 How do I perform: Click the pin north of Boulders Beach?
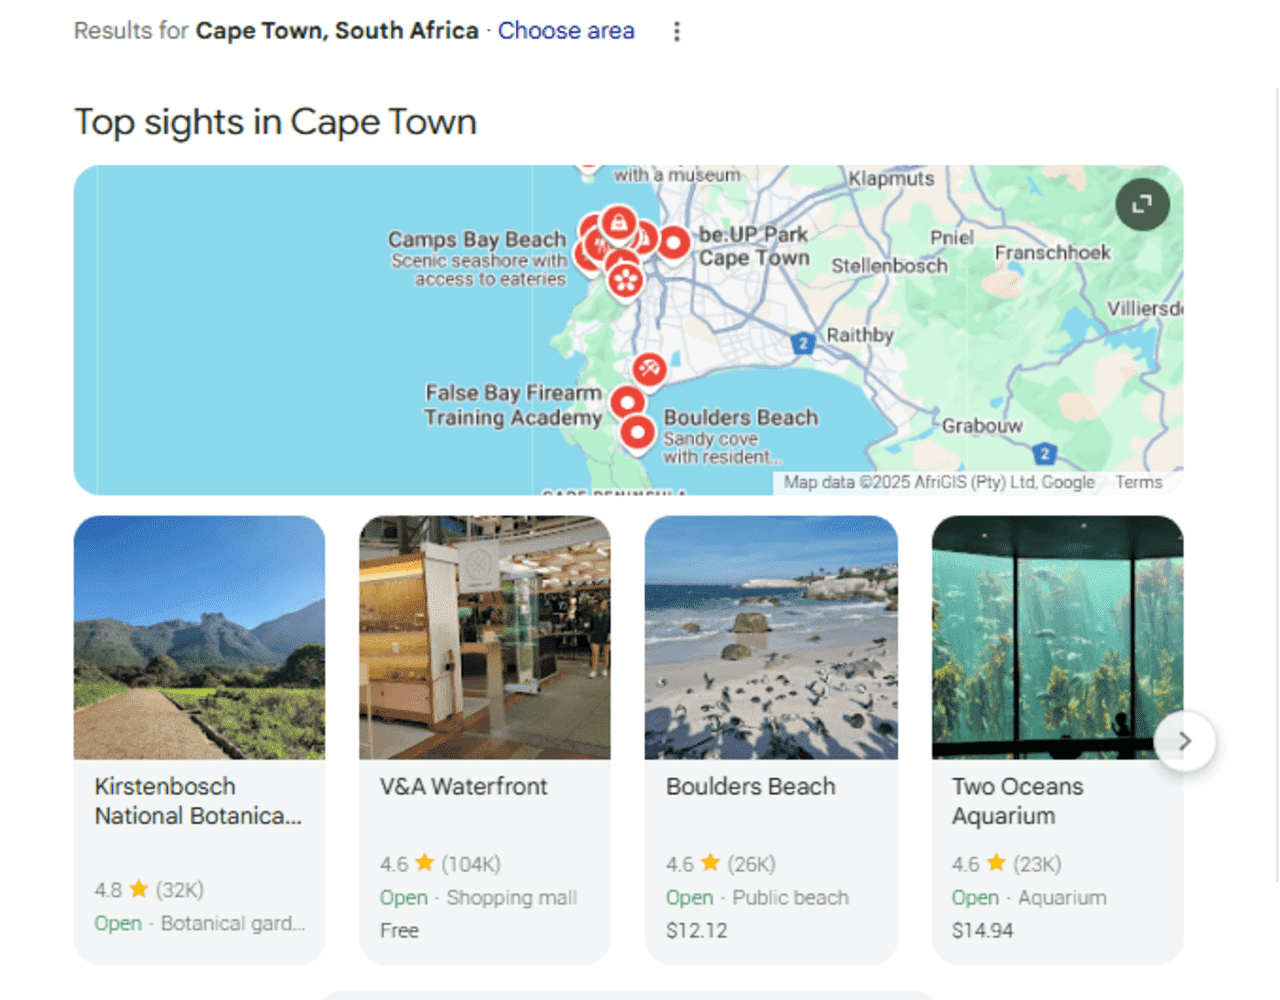click(x=649, y=369)
